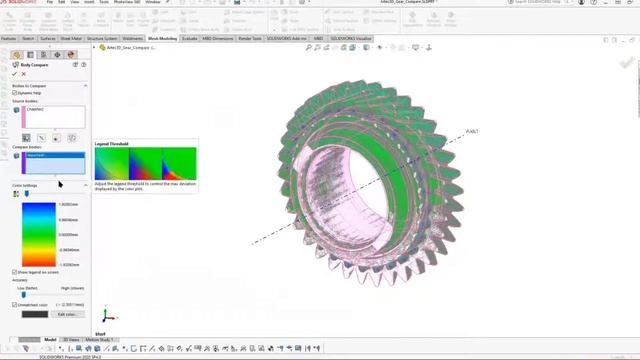The height and width of the screenshot is (360, 640).
Task: Click the rainbow deviation color legend bar
Action: pyautogui.click(x=39, y=234)
